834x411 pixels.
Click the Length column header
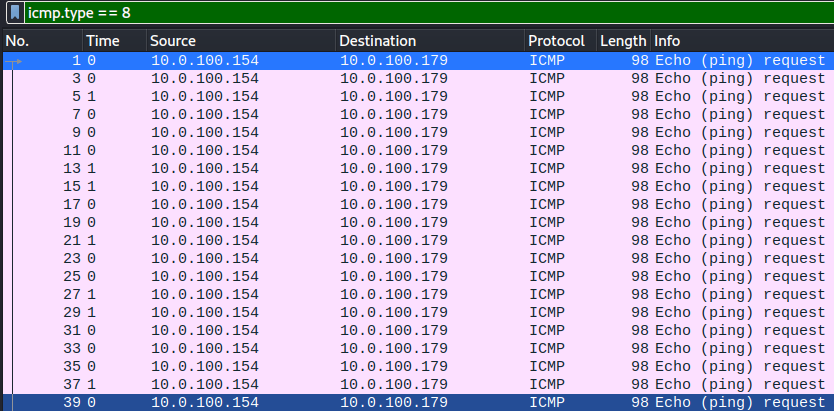[623, 41]
